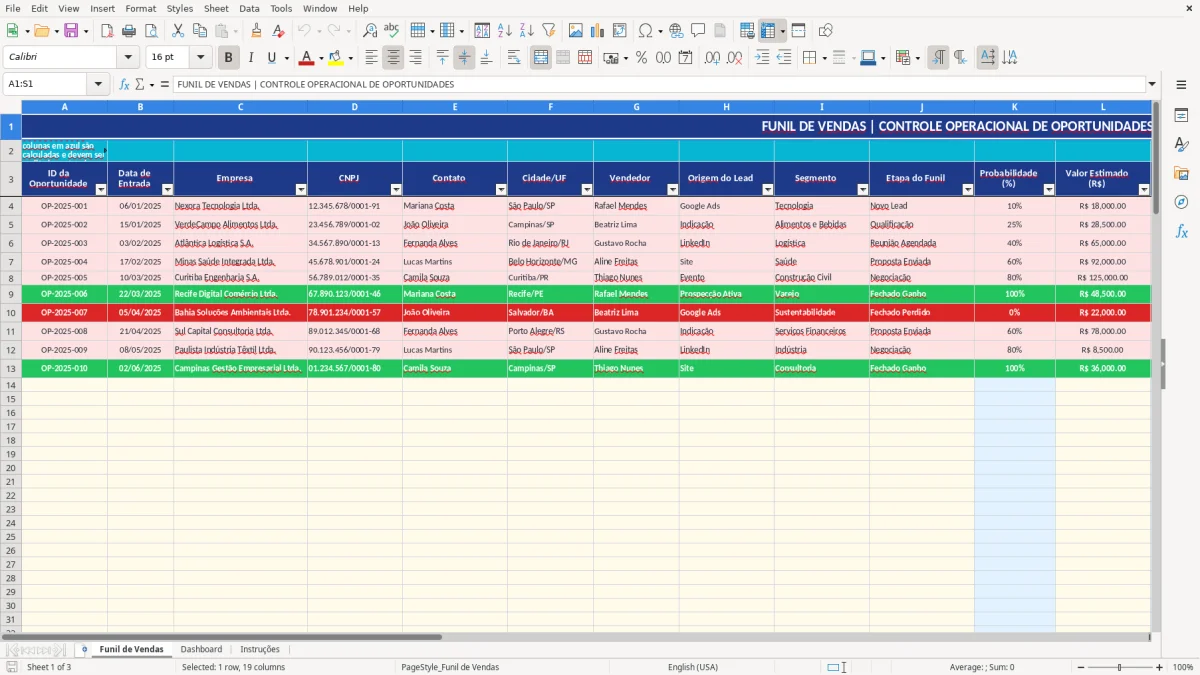
Task: Open the sidebar Functions panel
Action: pos(1181,231)
